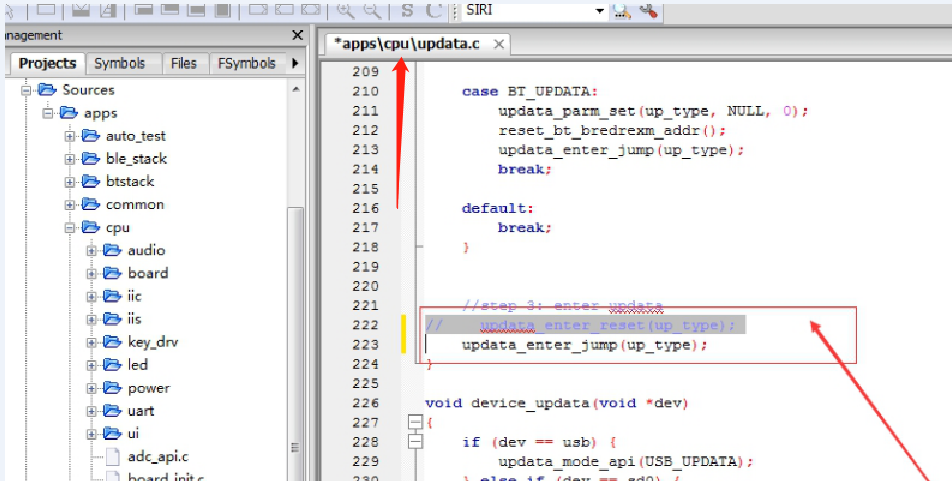Screen dimensions: 952x481
Task: Click the 'updata_parm_set(up_type, NULL, 0);' line
Action: point(653,111)
